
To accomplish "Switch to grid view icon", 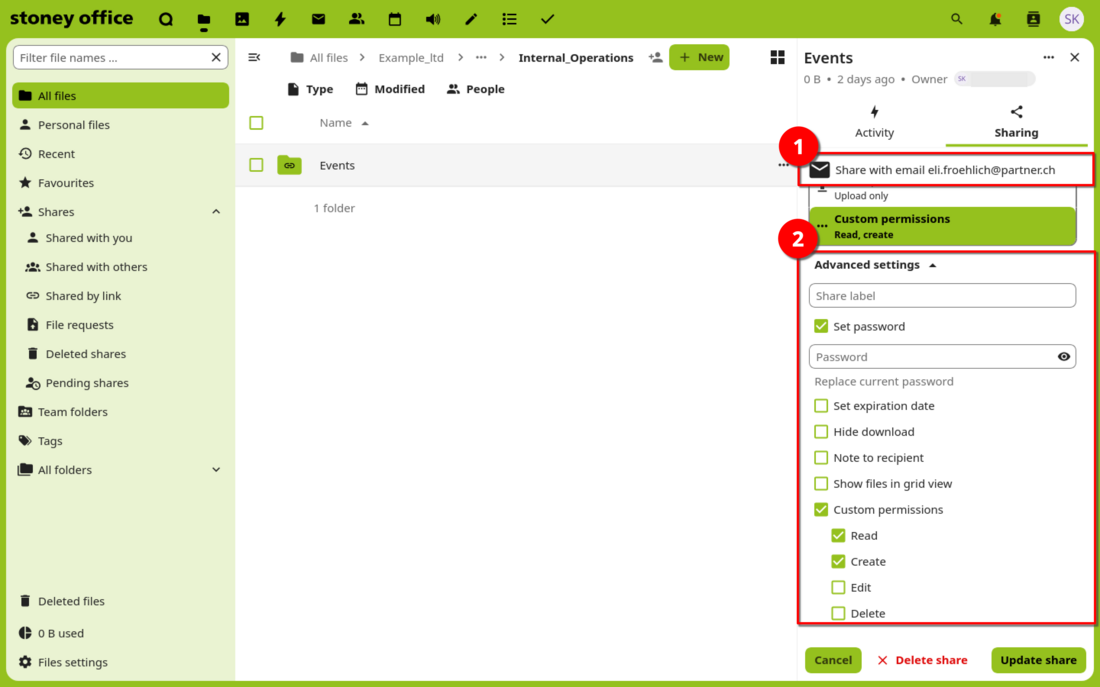I will tap(777, 58).
